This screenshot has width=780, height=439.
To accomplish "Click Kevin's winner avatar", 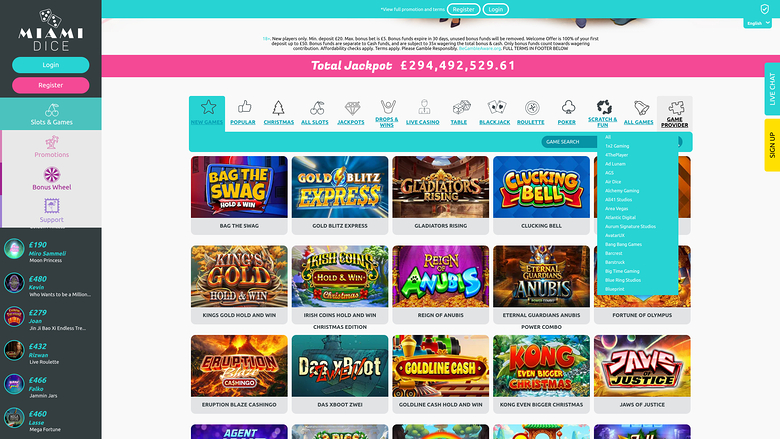I will pos(14,282).
